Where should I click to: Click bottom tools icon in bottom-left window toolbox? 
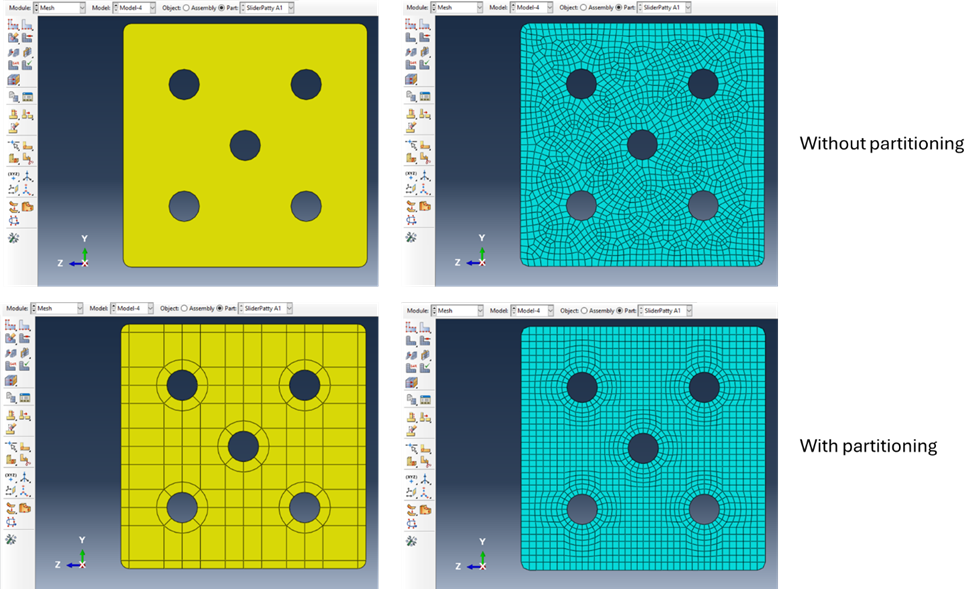[x=11, y=539]
